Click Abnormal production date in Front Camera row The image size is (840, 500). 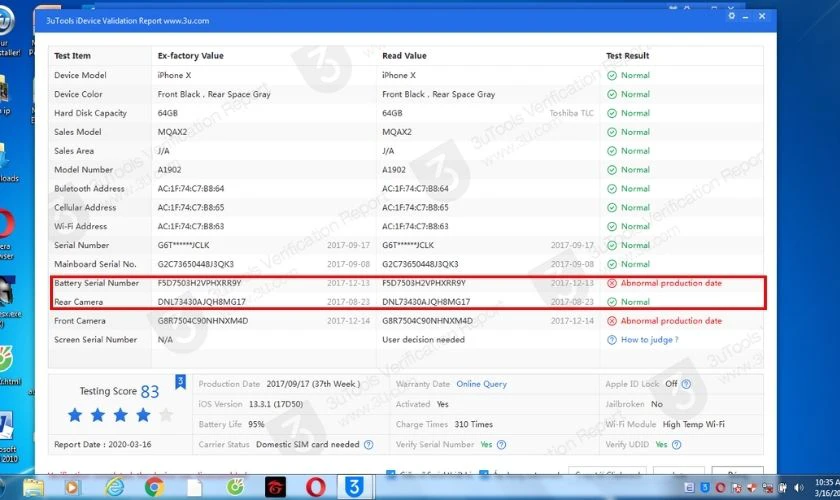click(671, 321)
